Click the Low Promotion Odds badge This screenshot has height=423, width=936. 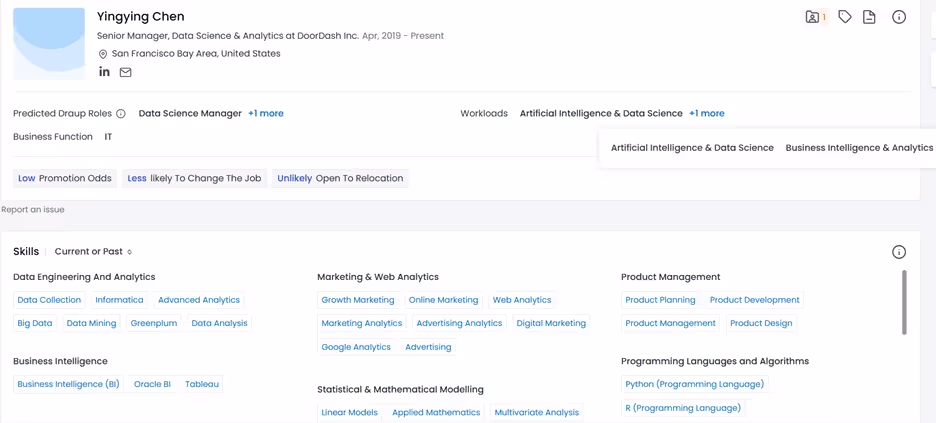[64, 178]
